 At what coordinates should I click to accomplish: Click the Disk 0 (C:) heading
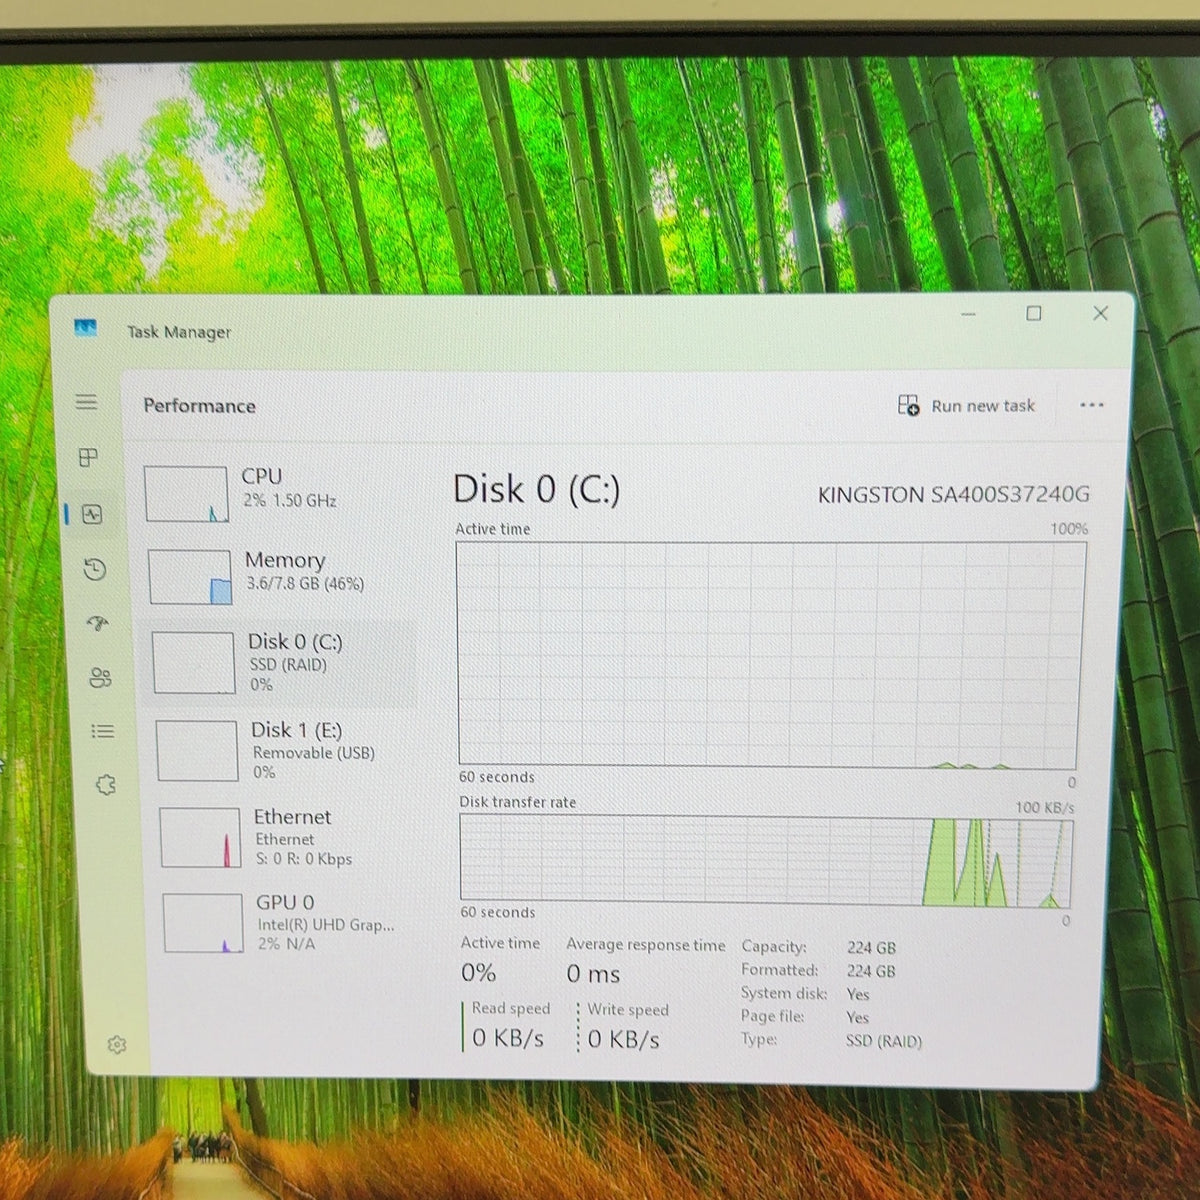point(536,489)
